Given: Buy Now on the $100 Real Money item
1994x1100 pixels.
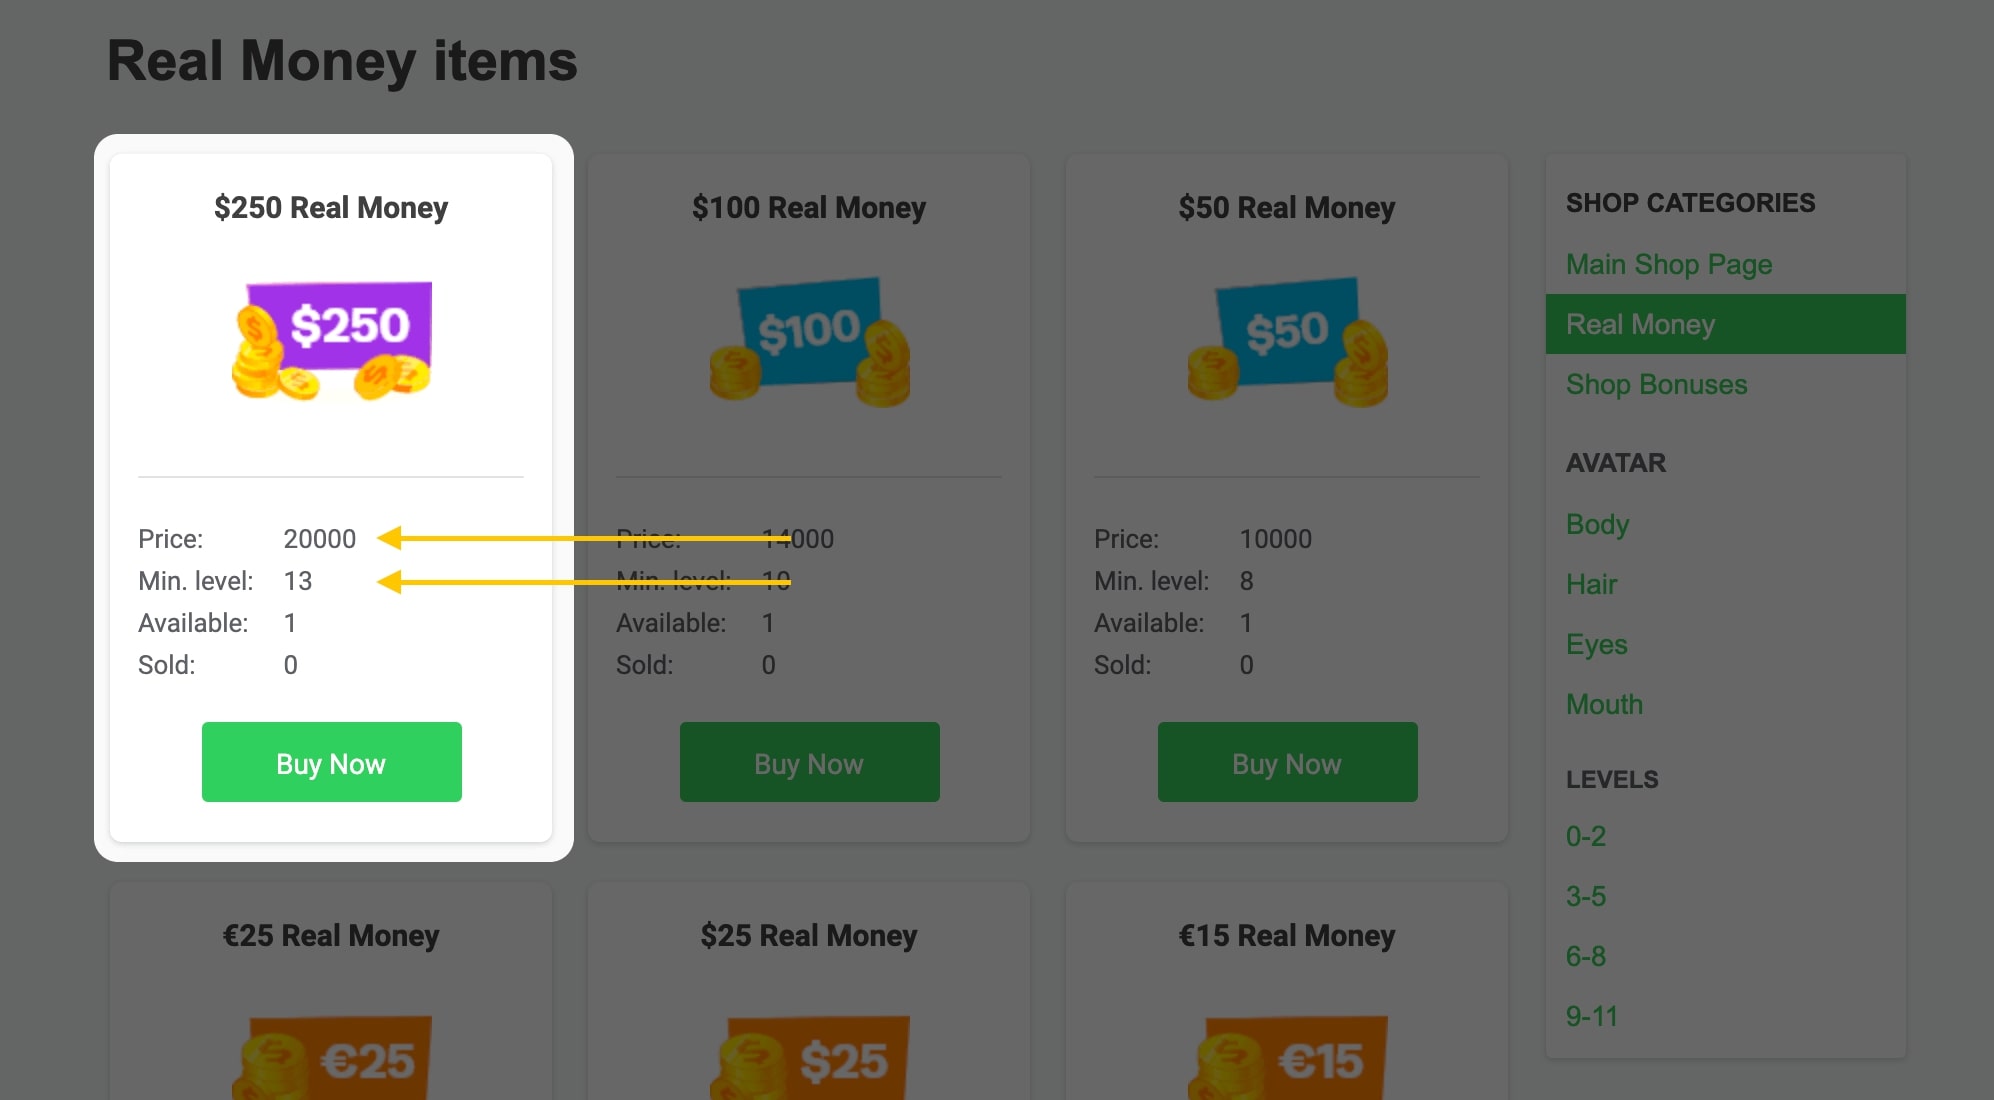Looking at the screenshot, I should pyautogui.click(x=809, y=762).
